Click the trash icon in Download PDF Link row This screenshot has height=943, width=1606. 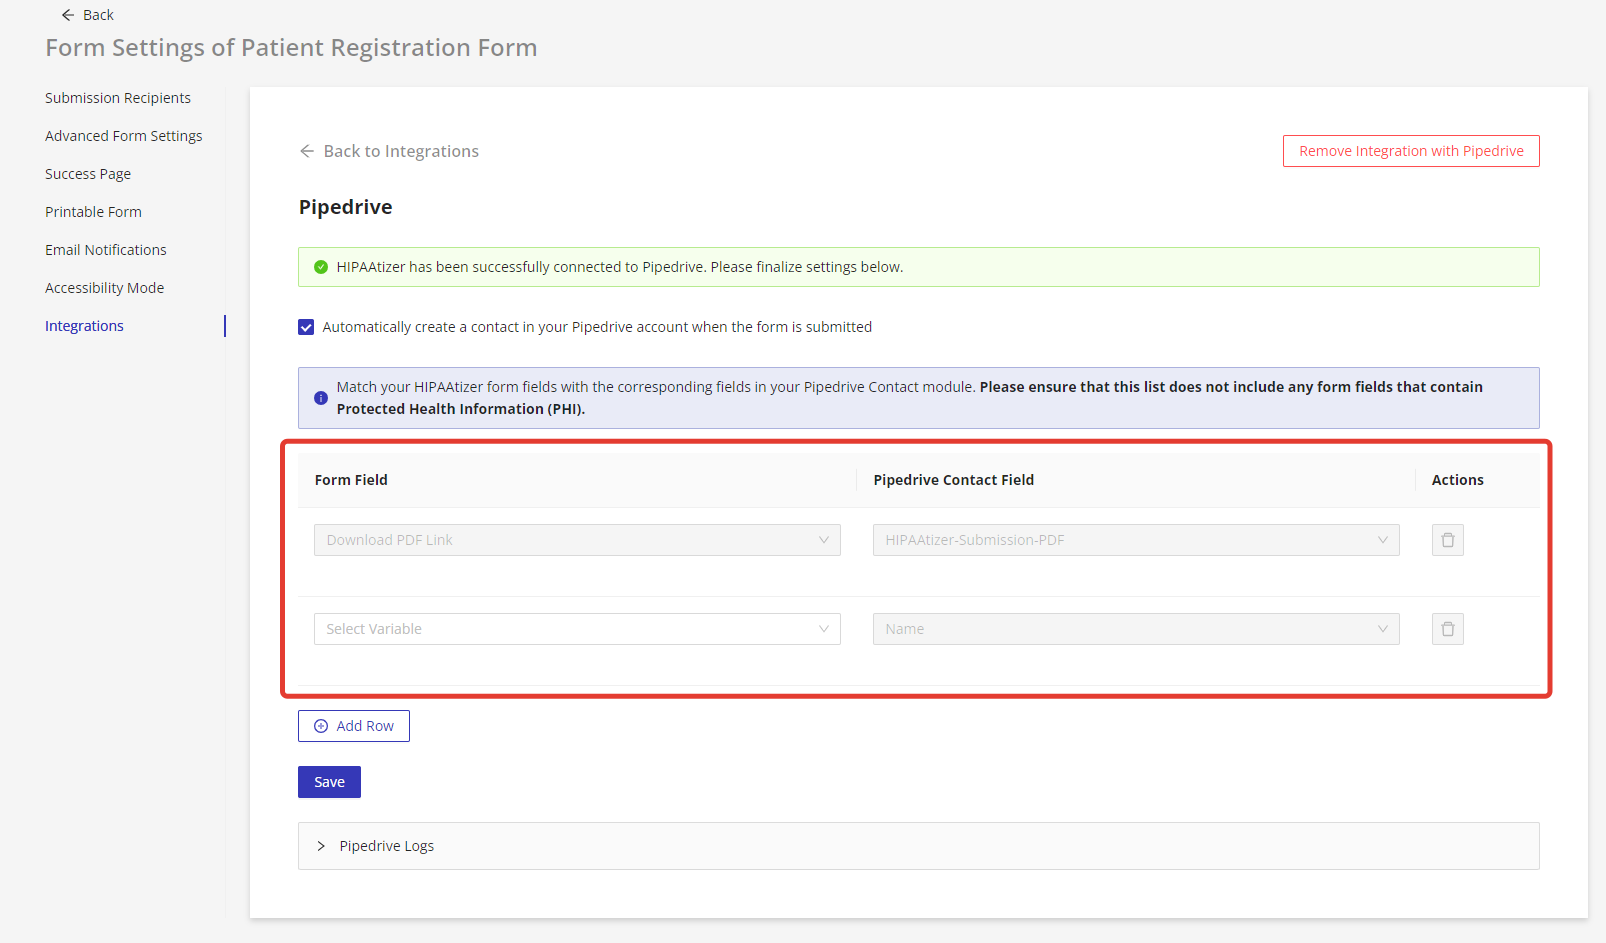point(1447,540)
